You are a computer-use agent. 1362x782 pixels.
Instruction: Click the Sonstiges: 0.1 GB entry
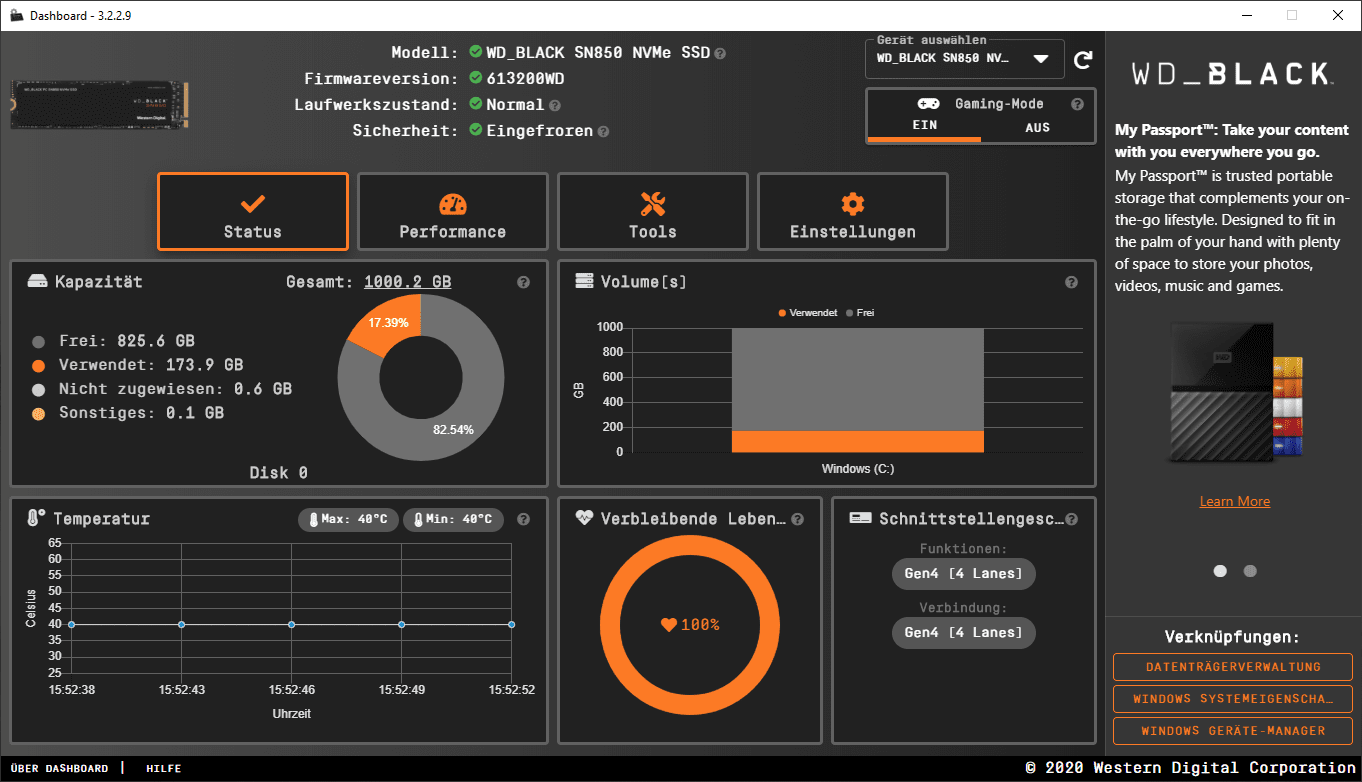128,413
